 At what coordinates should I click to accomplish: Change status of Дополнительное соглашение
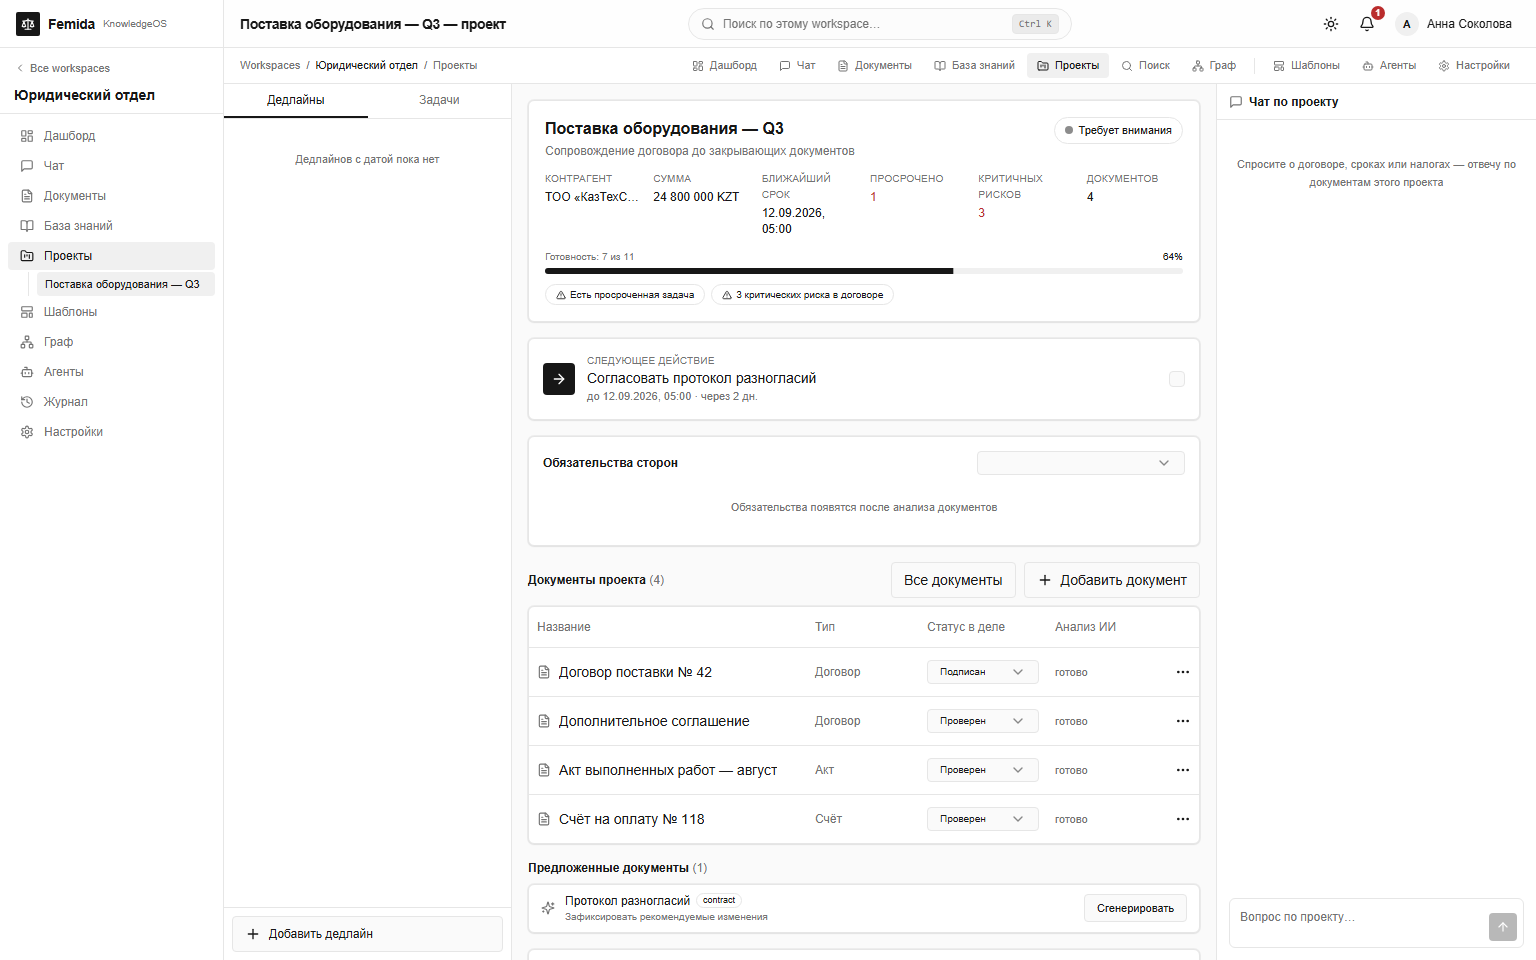(x=982, y=721)
